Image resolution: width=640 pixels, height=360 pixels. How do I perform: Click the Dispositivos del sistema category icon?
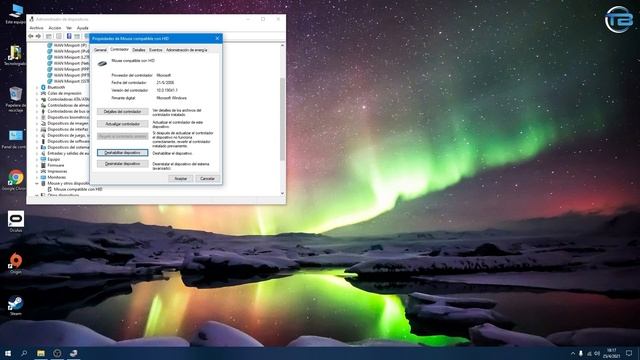(43, 147)
